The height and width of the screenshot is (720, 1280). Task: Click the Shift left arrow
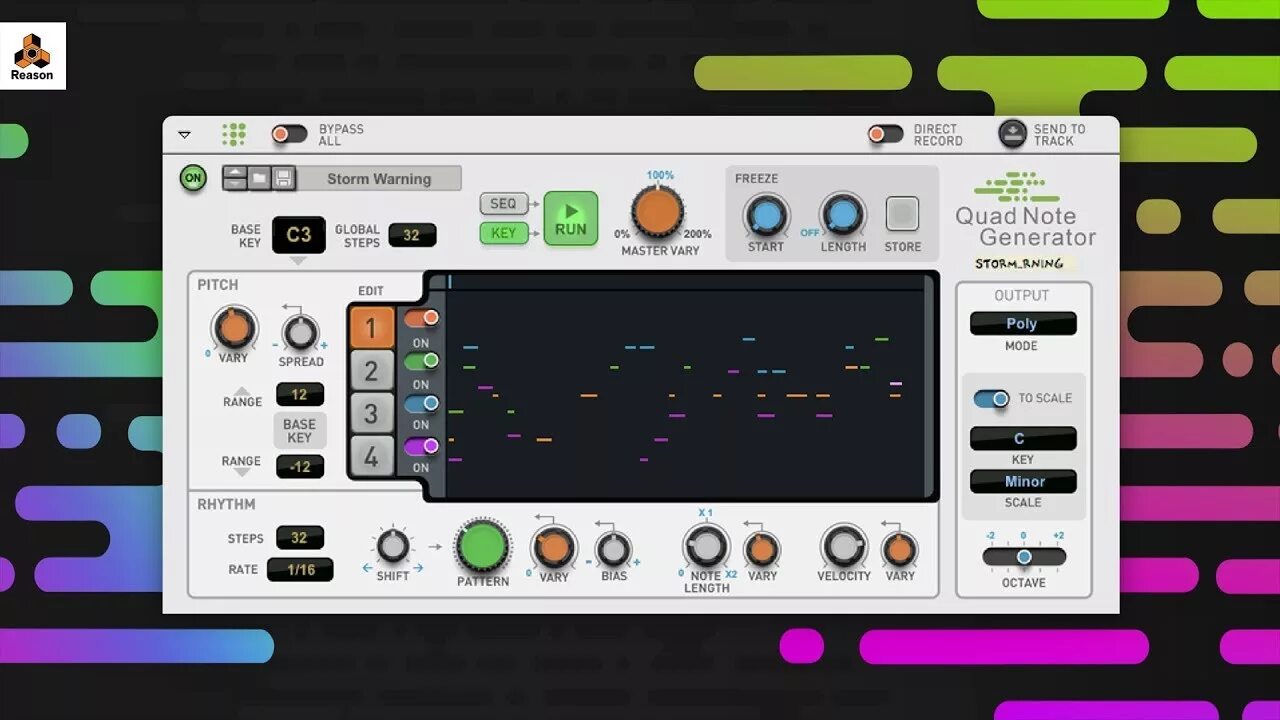367,569
